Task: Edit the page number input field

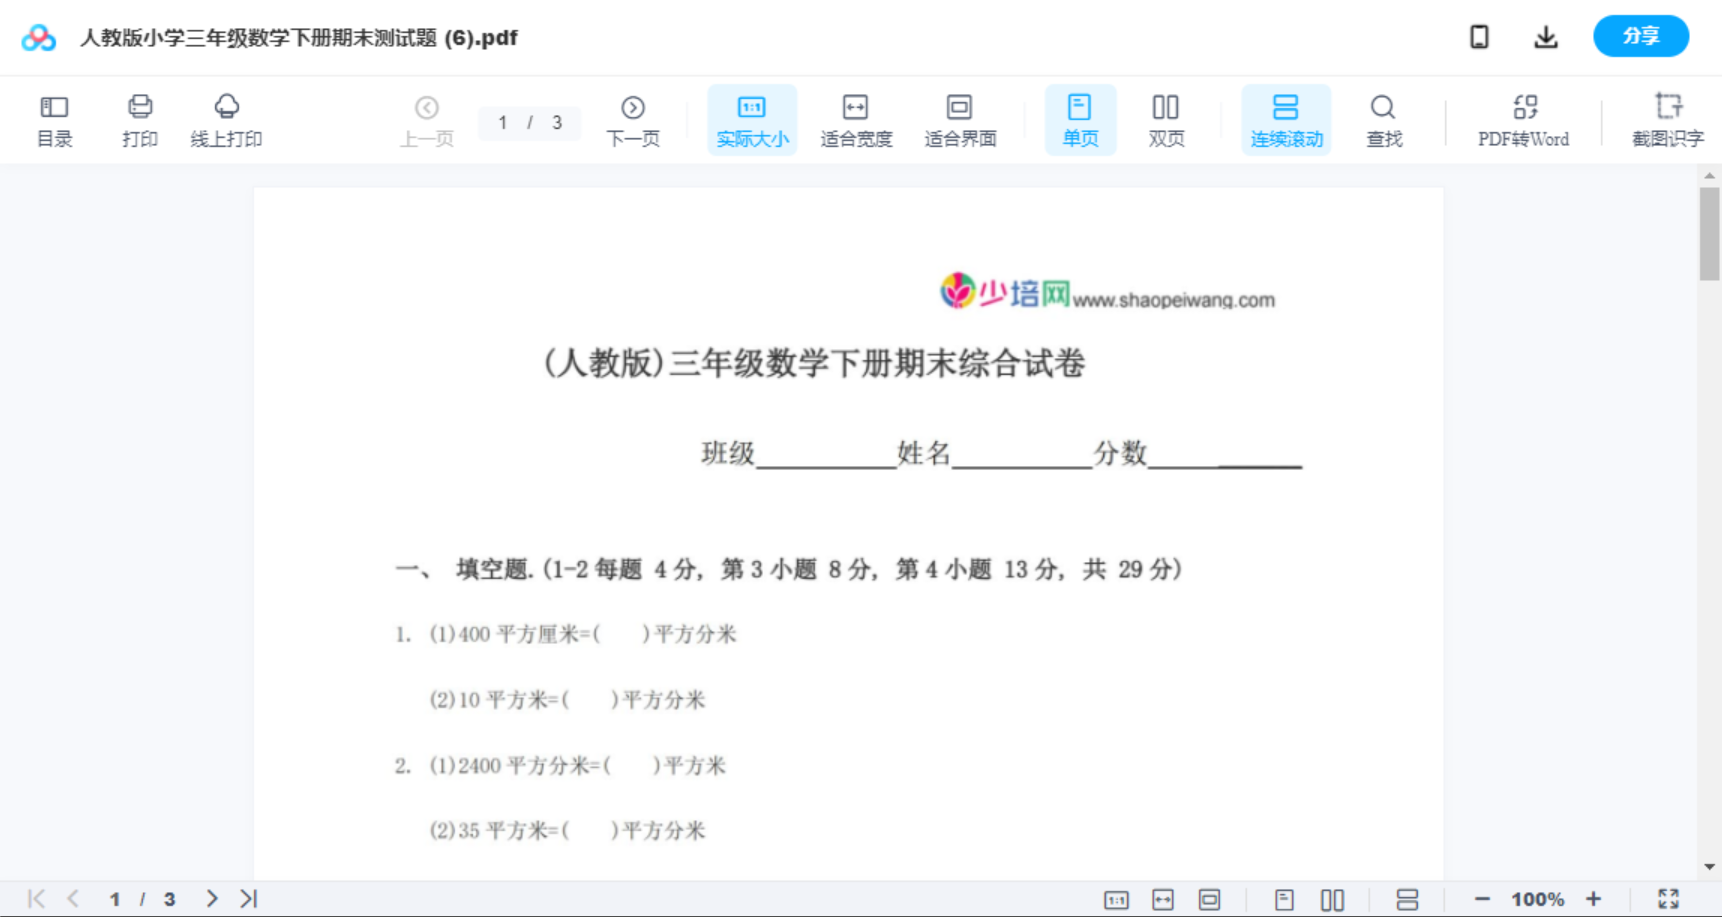Action: tap(503, 122)
